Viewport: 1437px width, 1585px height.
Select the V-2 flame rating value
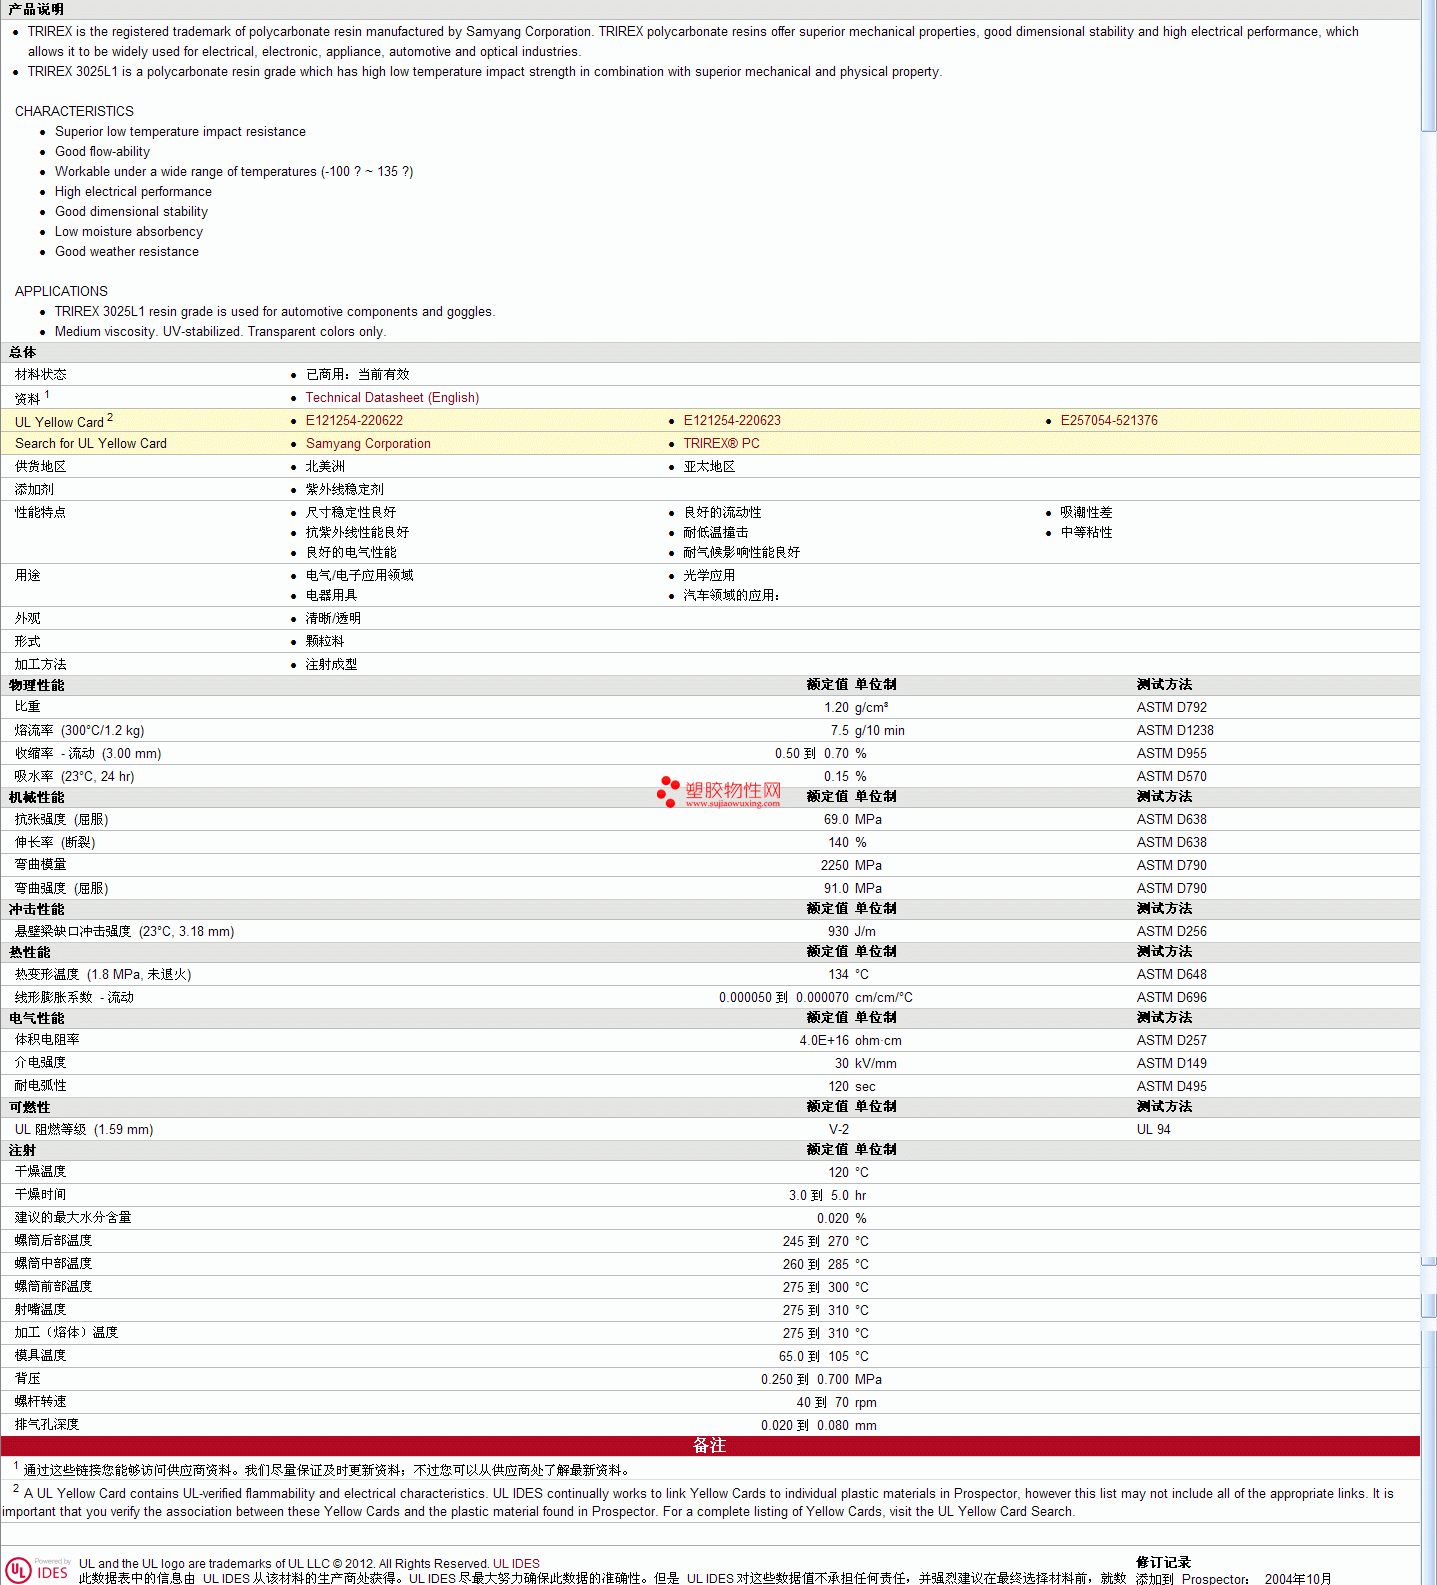(839, 1130)
